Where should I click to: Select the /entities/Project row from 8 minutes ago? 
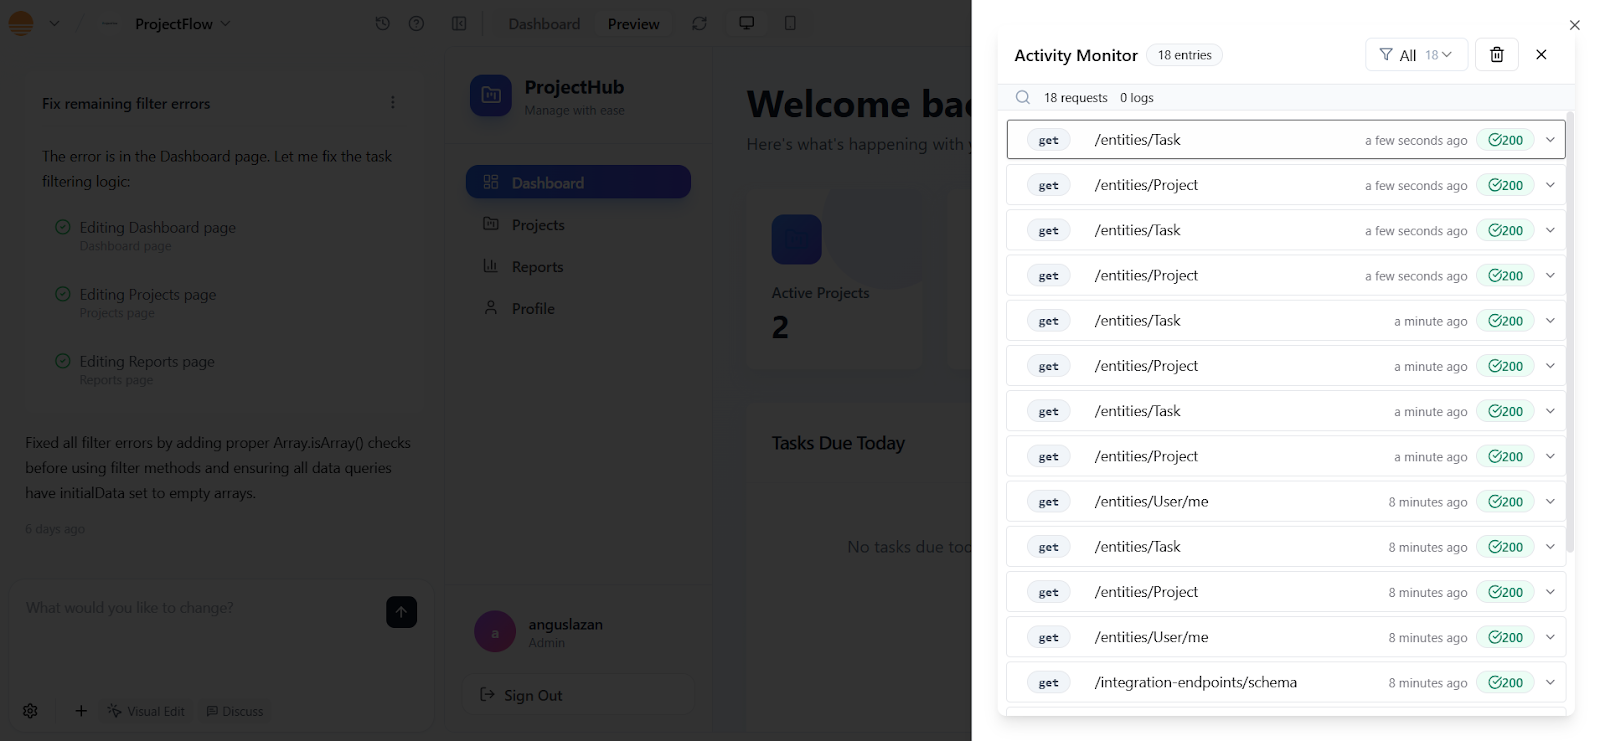coord(1286,592)
